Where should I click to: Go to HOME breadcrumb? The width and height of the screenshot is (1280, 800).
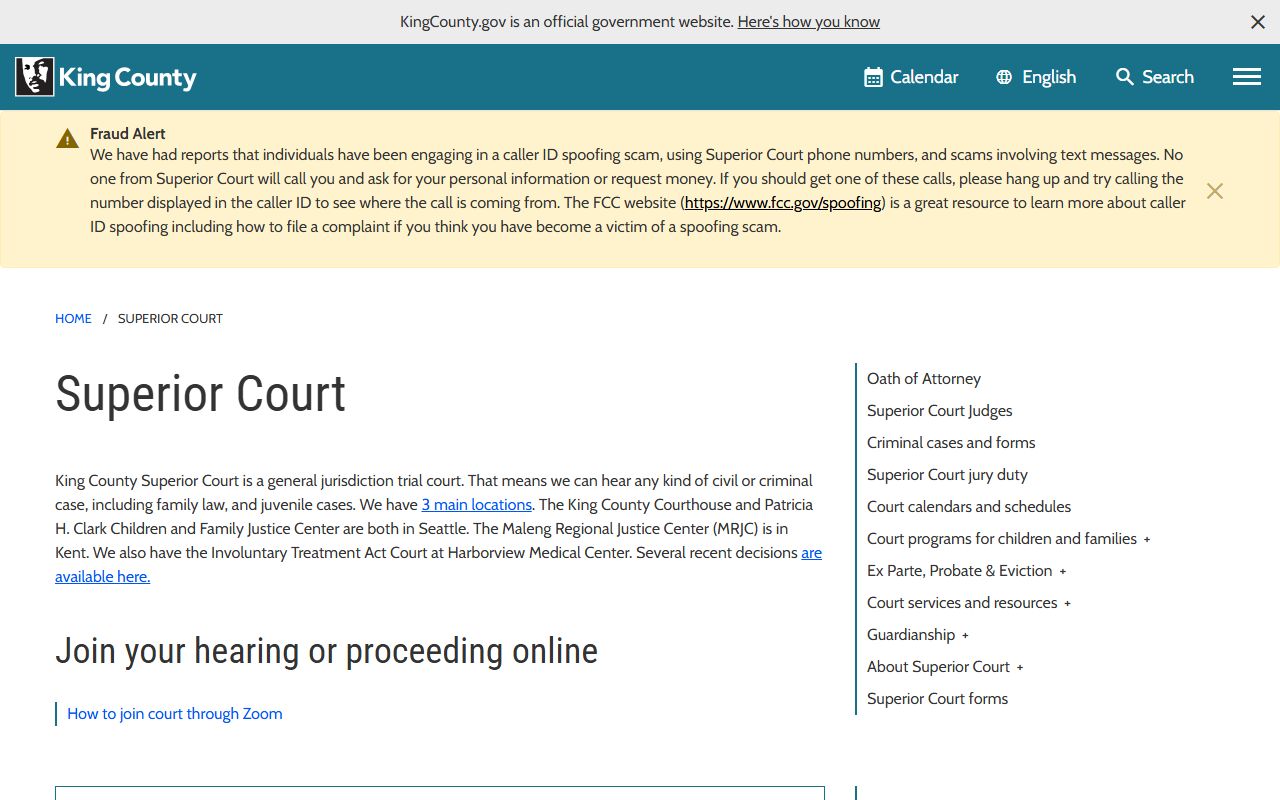tap(73, 319)
